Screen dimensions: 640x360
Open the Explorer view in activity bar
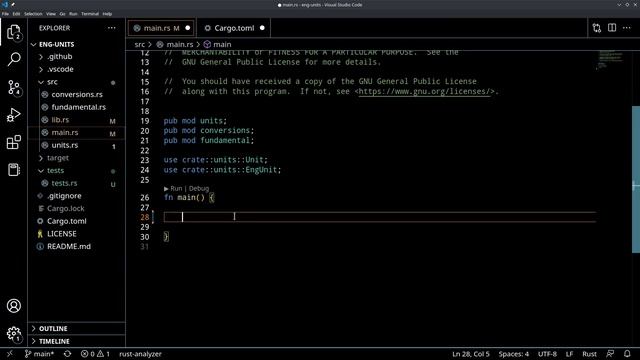[x=14, y=32]
